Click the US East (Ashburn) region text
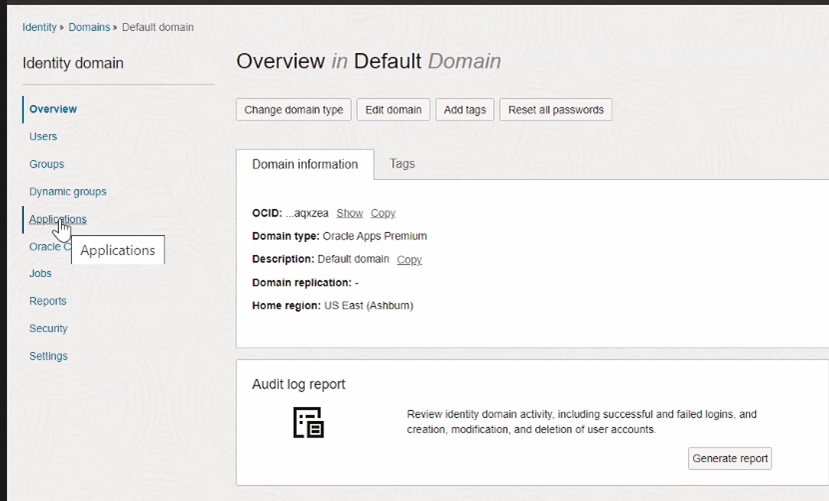 (x=369, y=305)
